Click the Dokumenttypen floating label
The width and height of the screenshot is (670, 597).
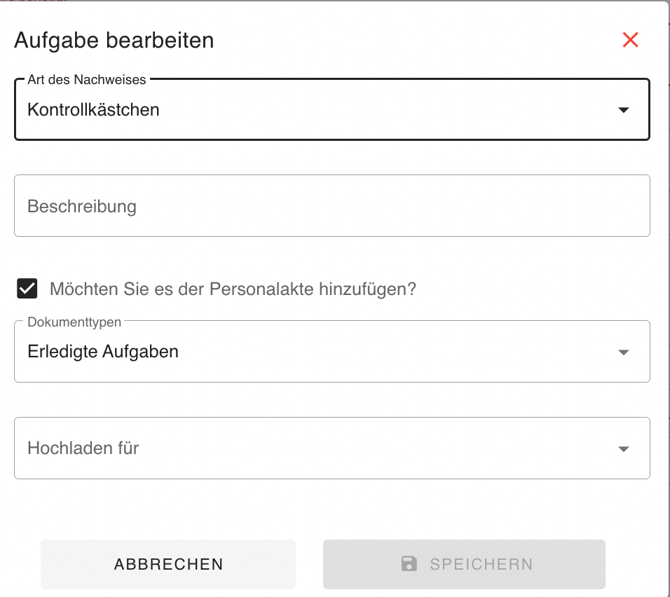(74, 322)
